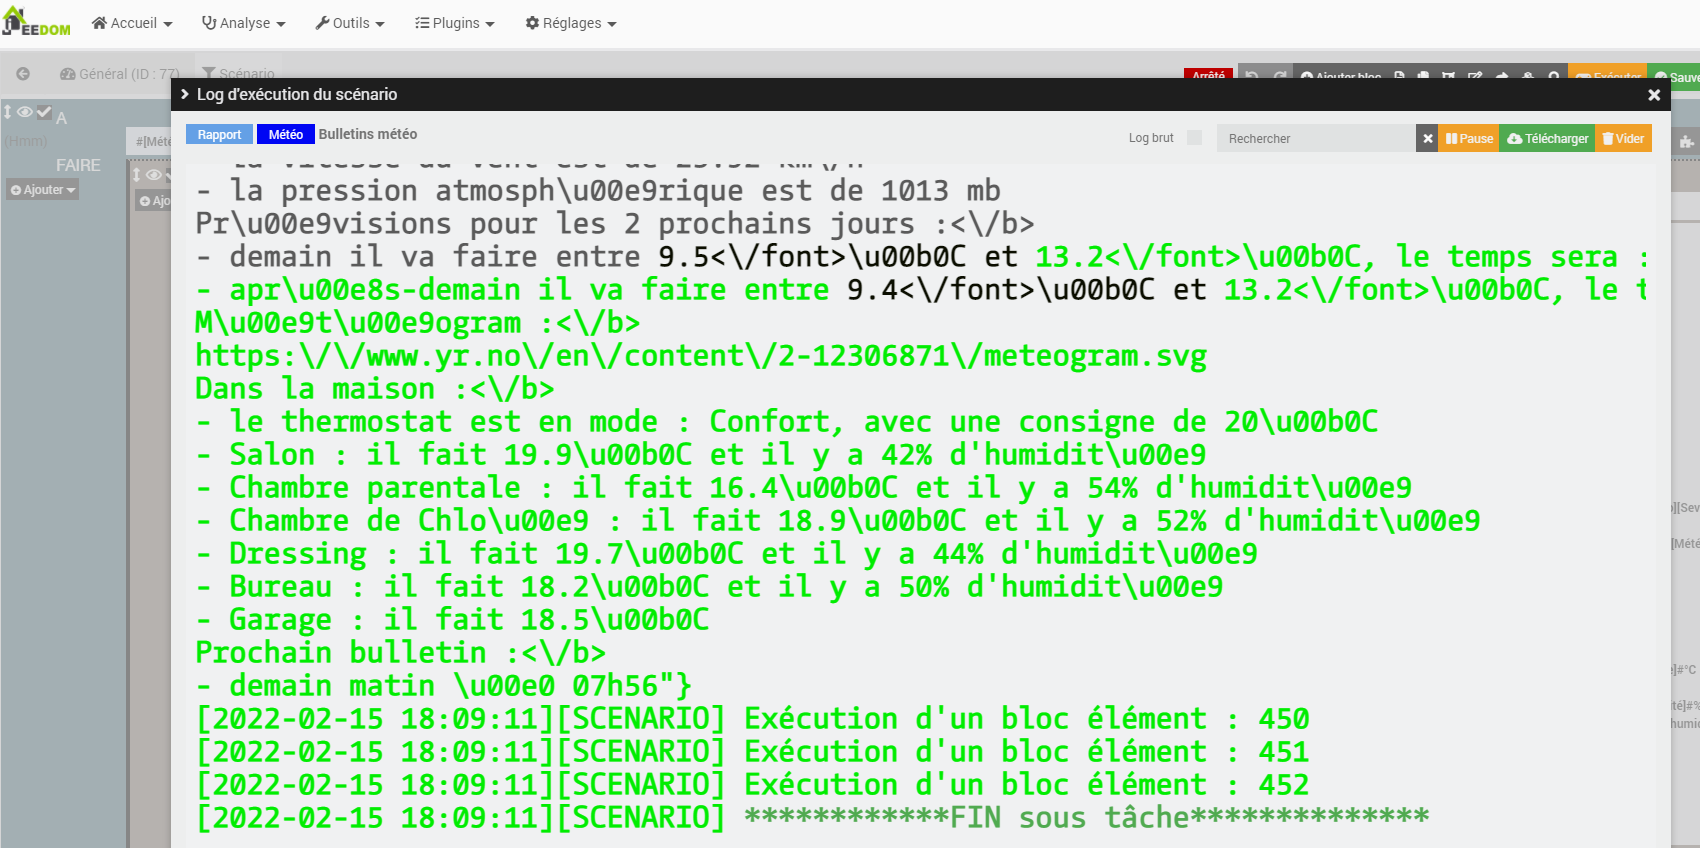
Task: Toggle the Log brut checkbox
Action: pyautogui.click(x=1194, y=138)
